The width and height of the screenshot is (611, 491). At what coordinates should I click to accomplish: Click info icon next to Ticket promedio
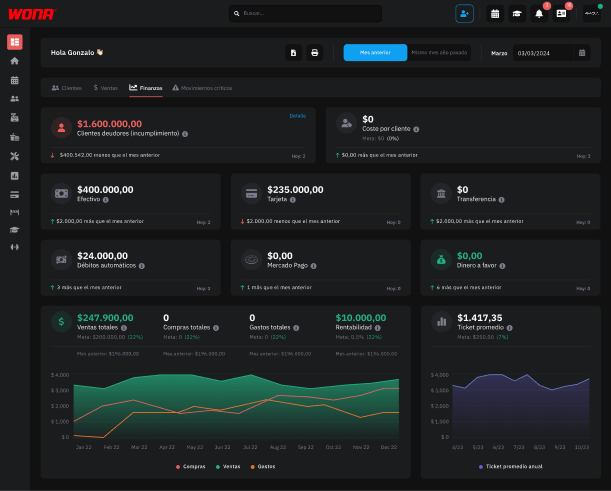point(510,328)
